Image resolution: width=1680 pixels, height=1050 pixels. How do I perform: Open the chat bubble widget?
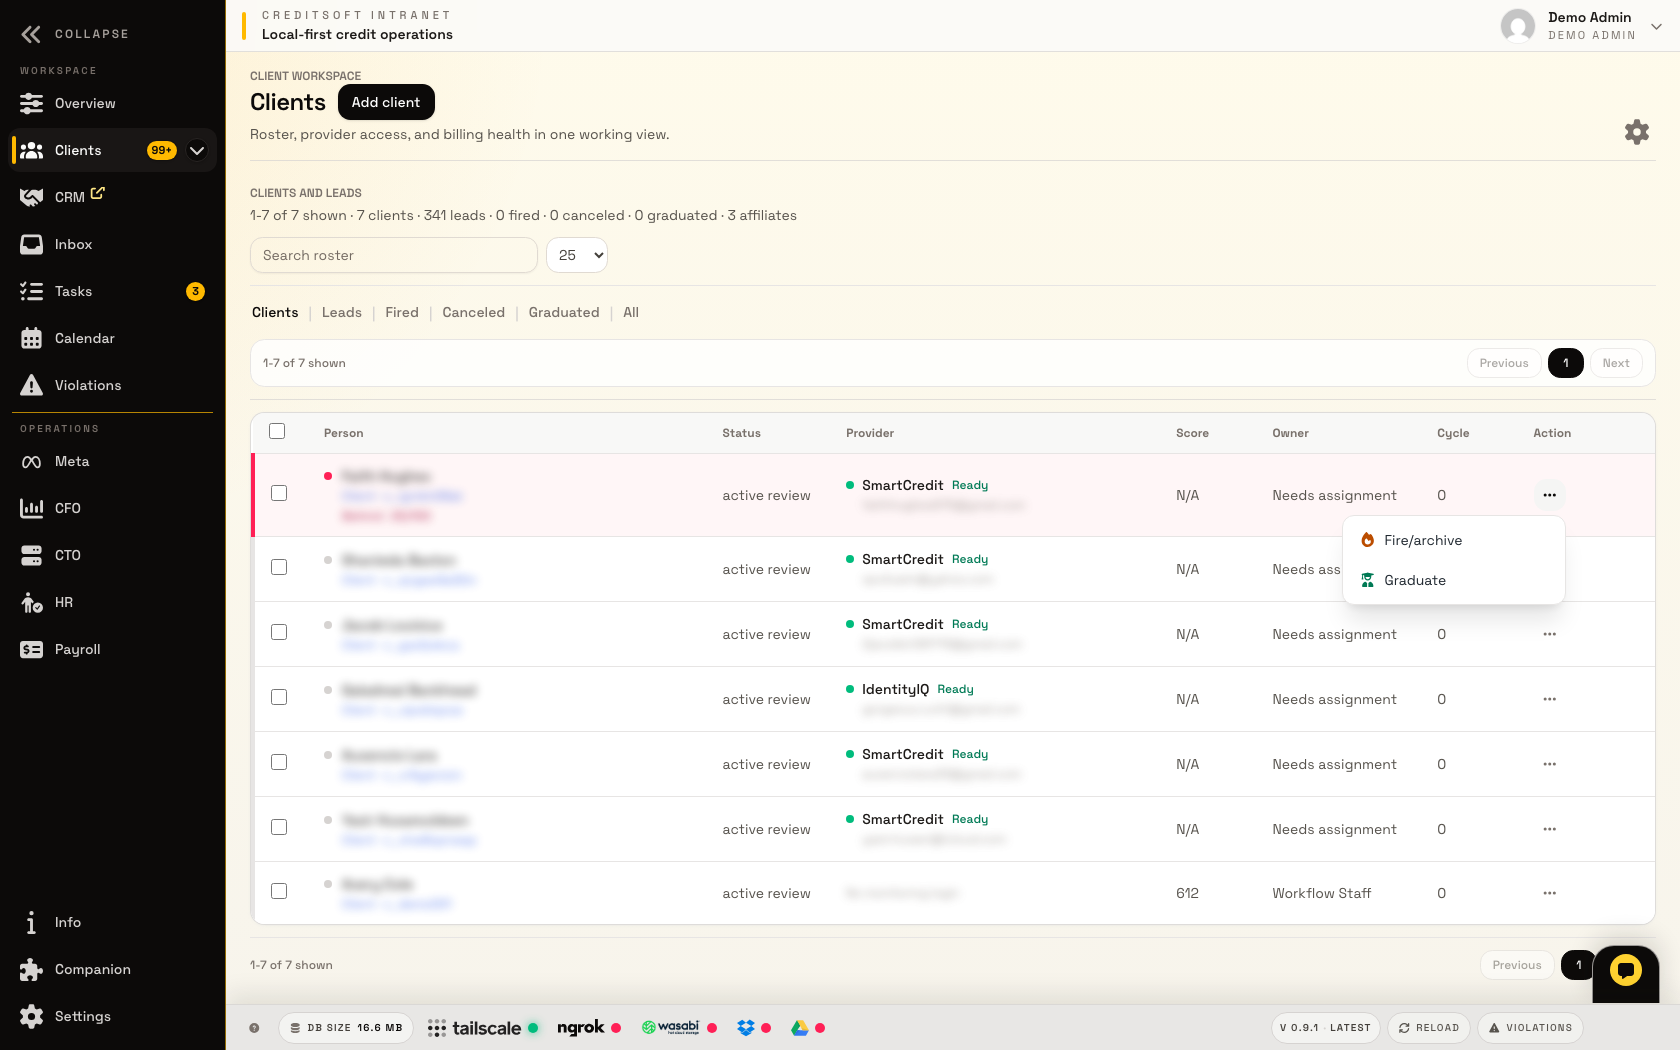[x=1625, y=969]
